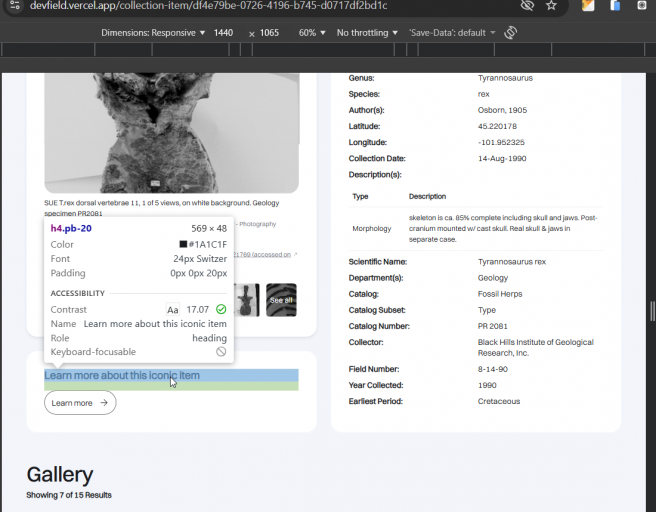This screenshot has height=512, width=656.
Task: Click the Department value Geology
Action: pyautogui.click(x=493, y=278)
